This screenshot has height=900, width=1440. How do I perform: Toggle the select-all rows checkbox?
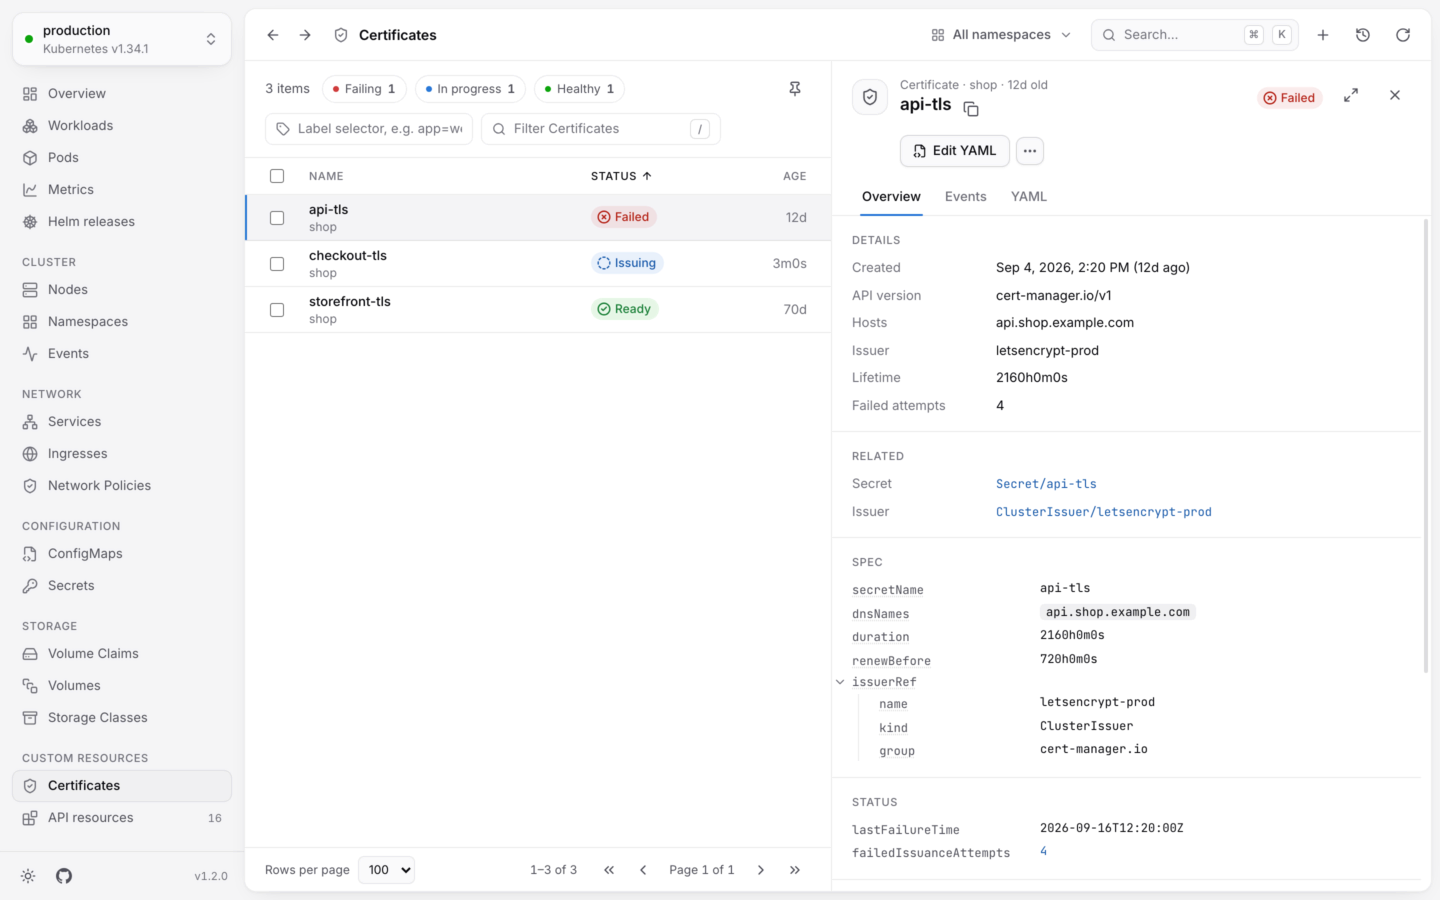(277, 176)
